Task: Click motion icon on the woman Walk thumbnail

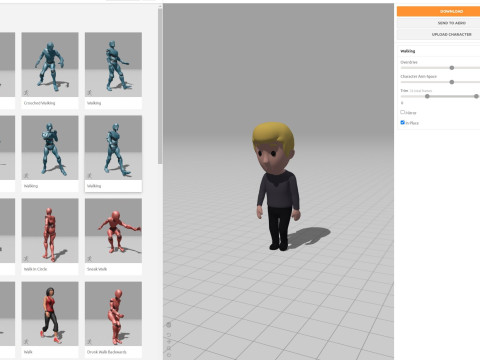Action: click(x=26, y=342)
